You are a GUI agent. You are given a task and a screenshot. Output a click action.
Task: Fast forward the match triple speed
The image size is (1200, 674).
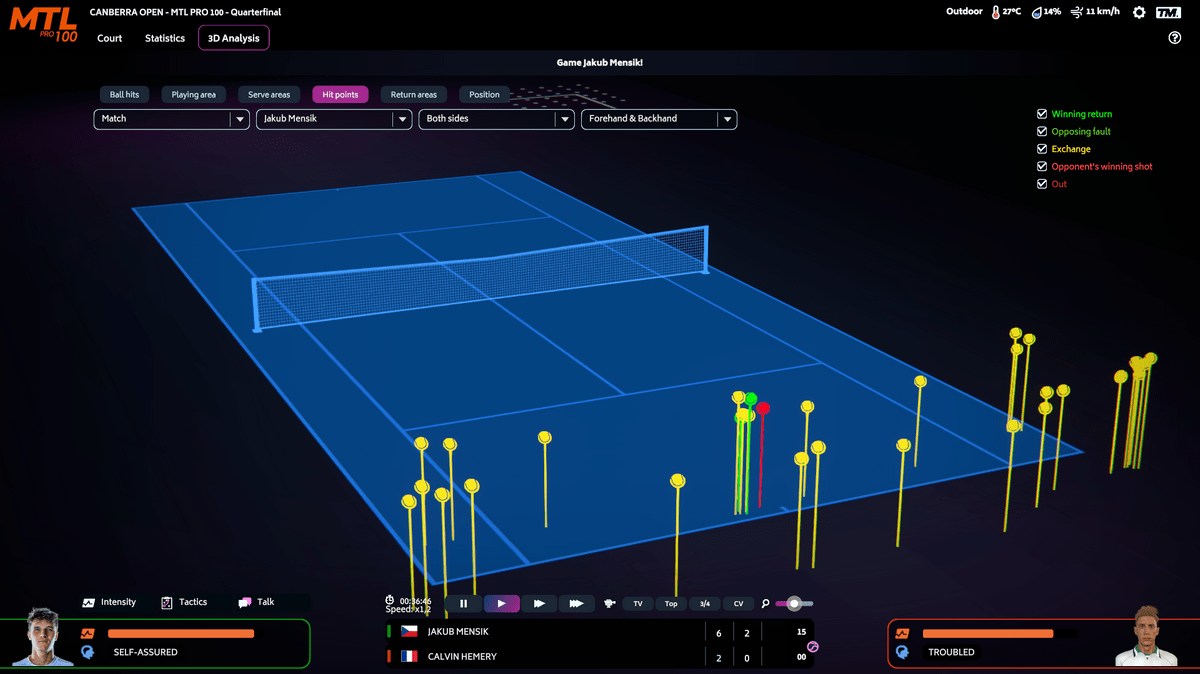tap(577, 603)
